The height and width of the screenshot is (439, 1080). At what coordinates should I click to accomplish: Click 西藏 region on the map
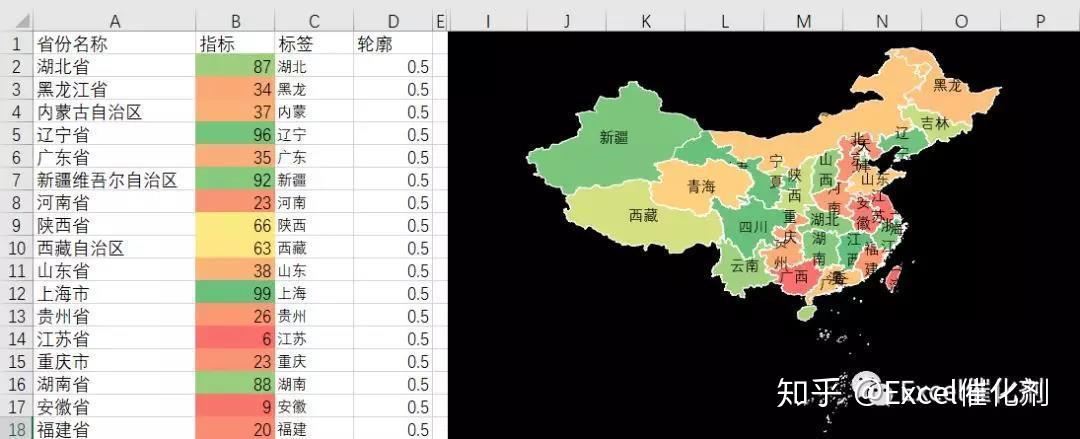point(643,216)
